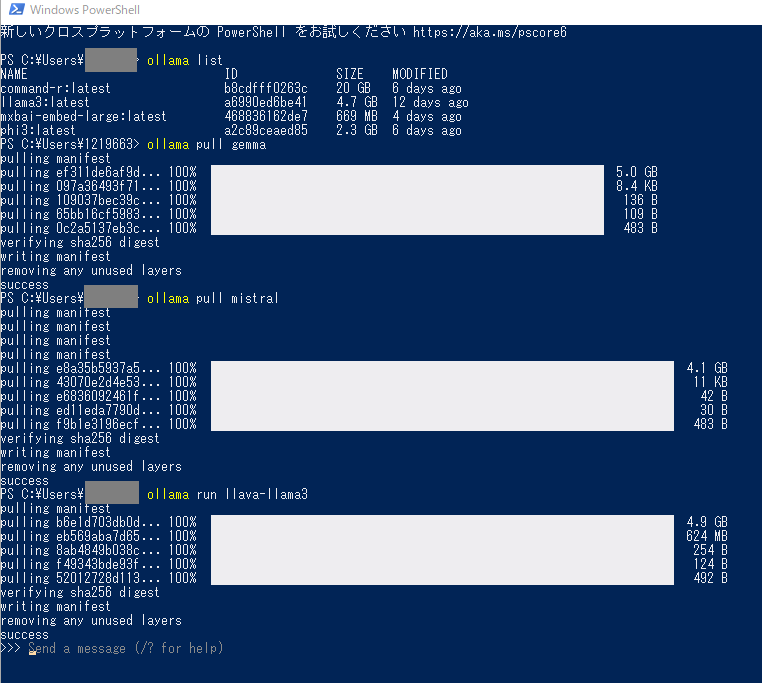
Task: Click the '>>>' ollama prompt marker
Action: 10,648
